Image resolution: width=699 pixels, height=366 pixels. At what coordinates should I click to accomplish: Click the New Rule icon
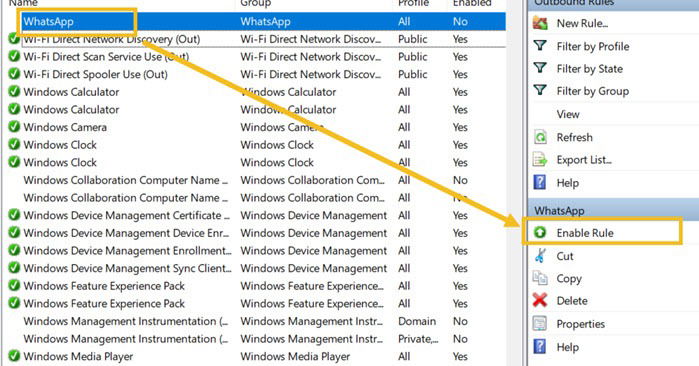540,23
